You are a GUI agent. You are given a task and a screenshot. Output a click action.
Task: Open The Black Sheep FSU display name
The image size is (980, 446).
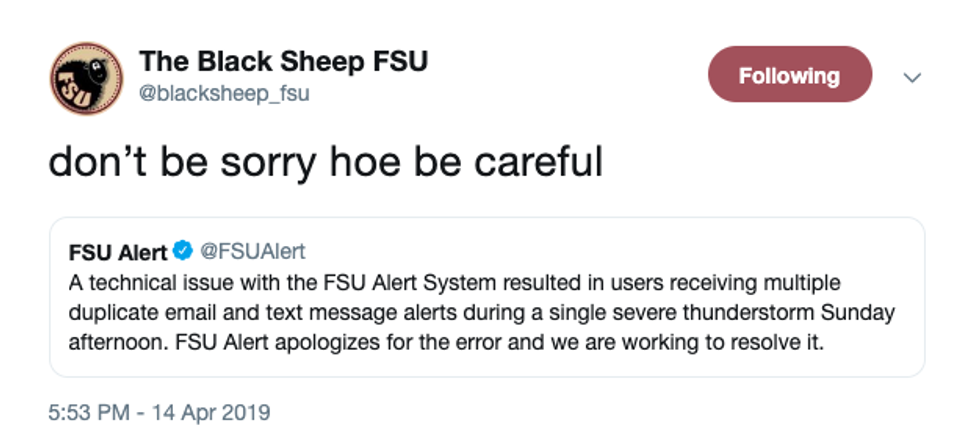click(283, 61)
